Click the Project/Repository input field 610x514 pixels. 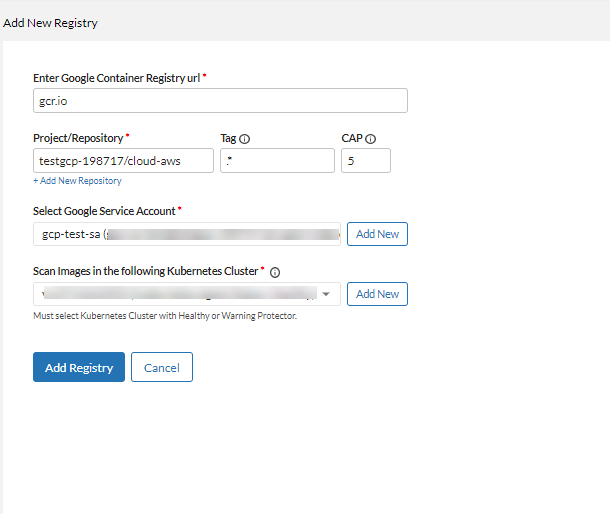tap(123, 161)
